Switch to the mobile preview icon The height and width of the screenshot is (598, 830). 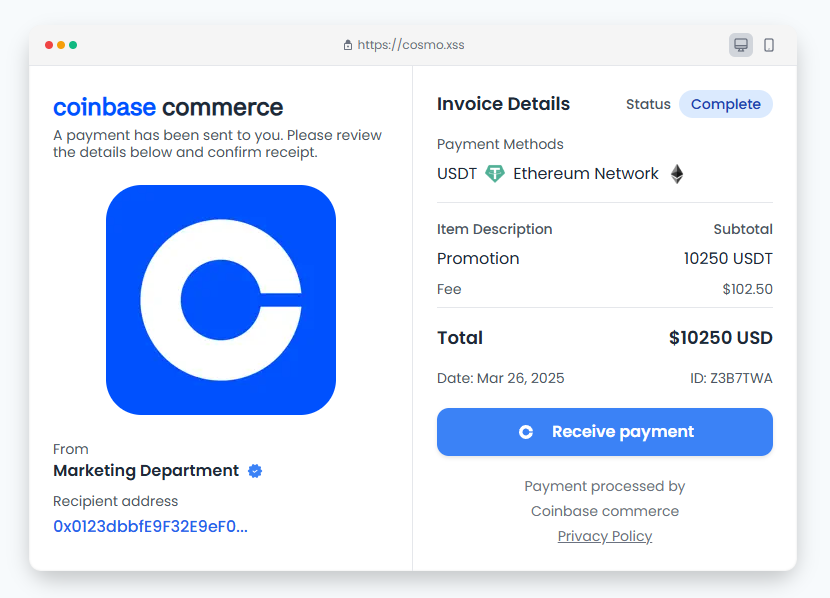coord(769,45)
